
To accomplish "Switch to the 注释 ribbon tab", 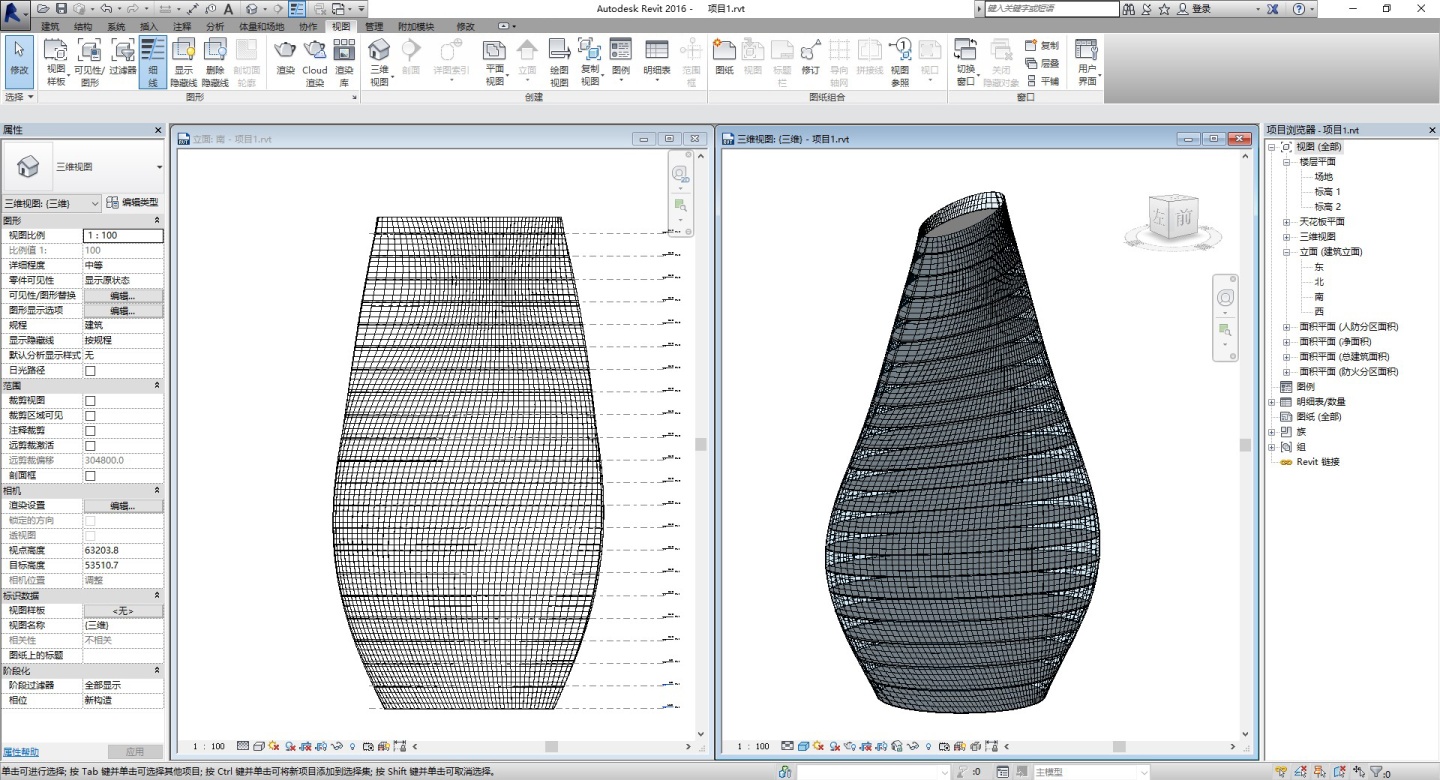I will (x=182, y=26).
